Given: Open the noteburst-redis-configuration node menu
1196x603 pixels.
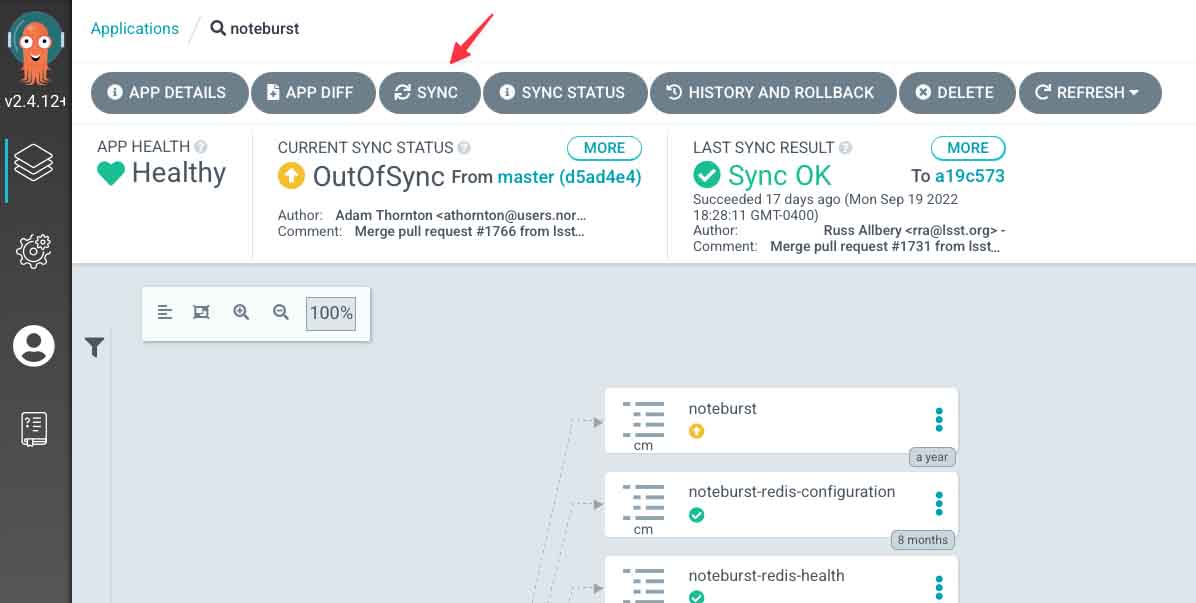Looking at the screenshot, I should [x=938, y=504].
